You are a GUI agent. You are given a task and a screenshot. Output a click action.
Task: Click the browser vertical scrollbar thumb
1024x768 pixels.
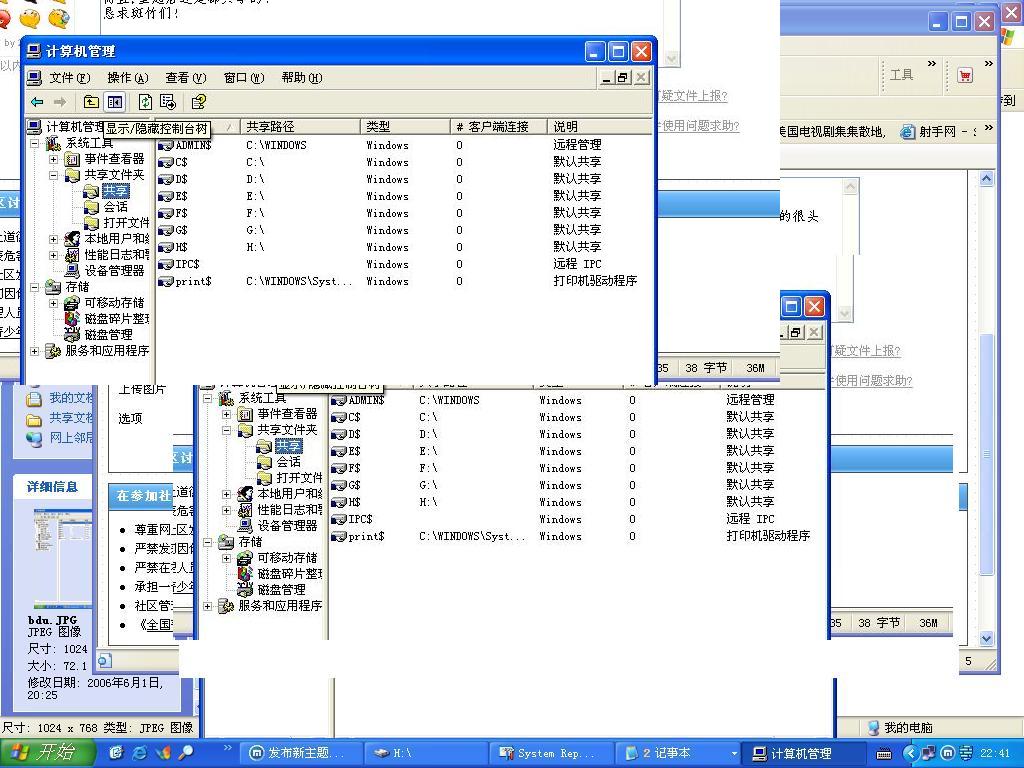pyautogui.click(x=987, y=453)
